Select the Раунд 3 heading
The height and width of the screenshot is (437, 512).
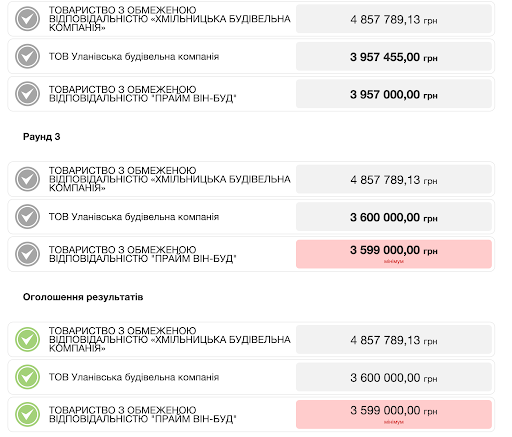click(42, 137)
